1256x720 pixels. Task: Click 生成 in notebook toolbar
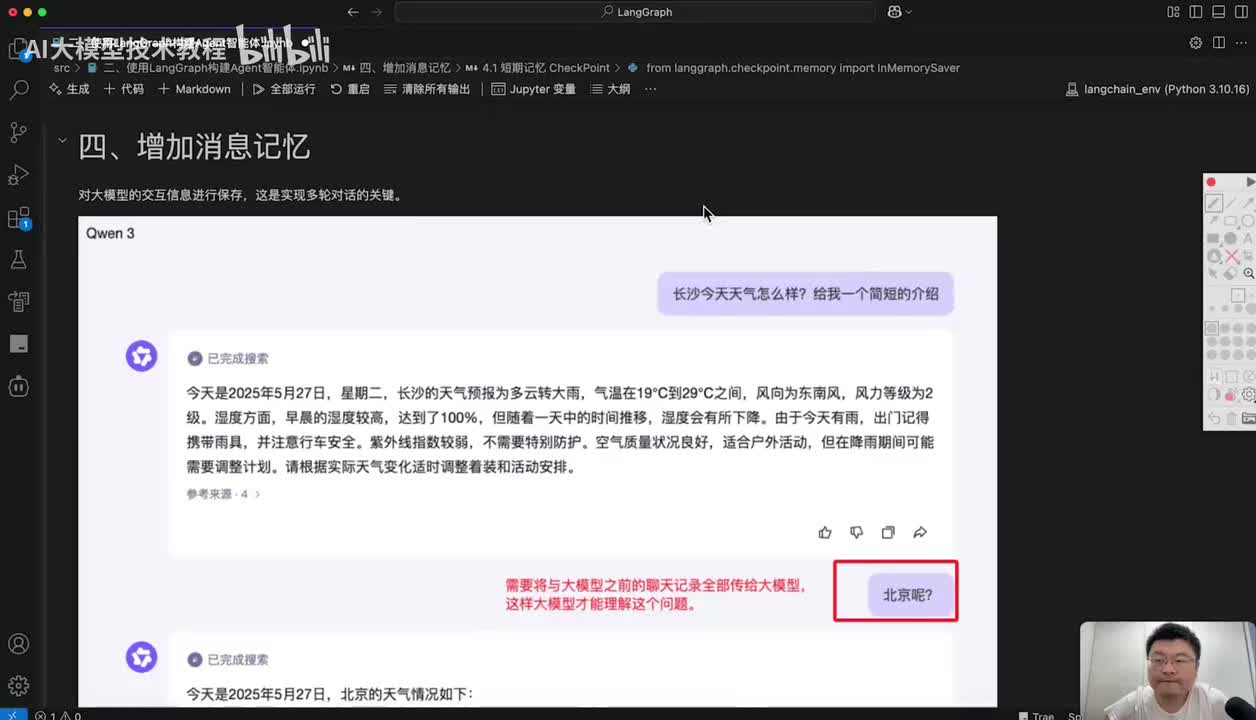coord(69,89)
